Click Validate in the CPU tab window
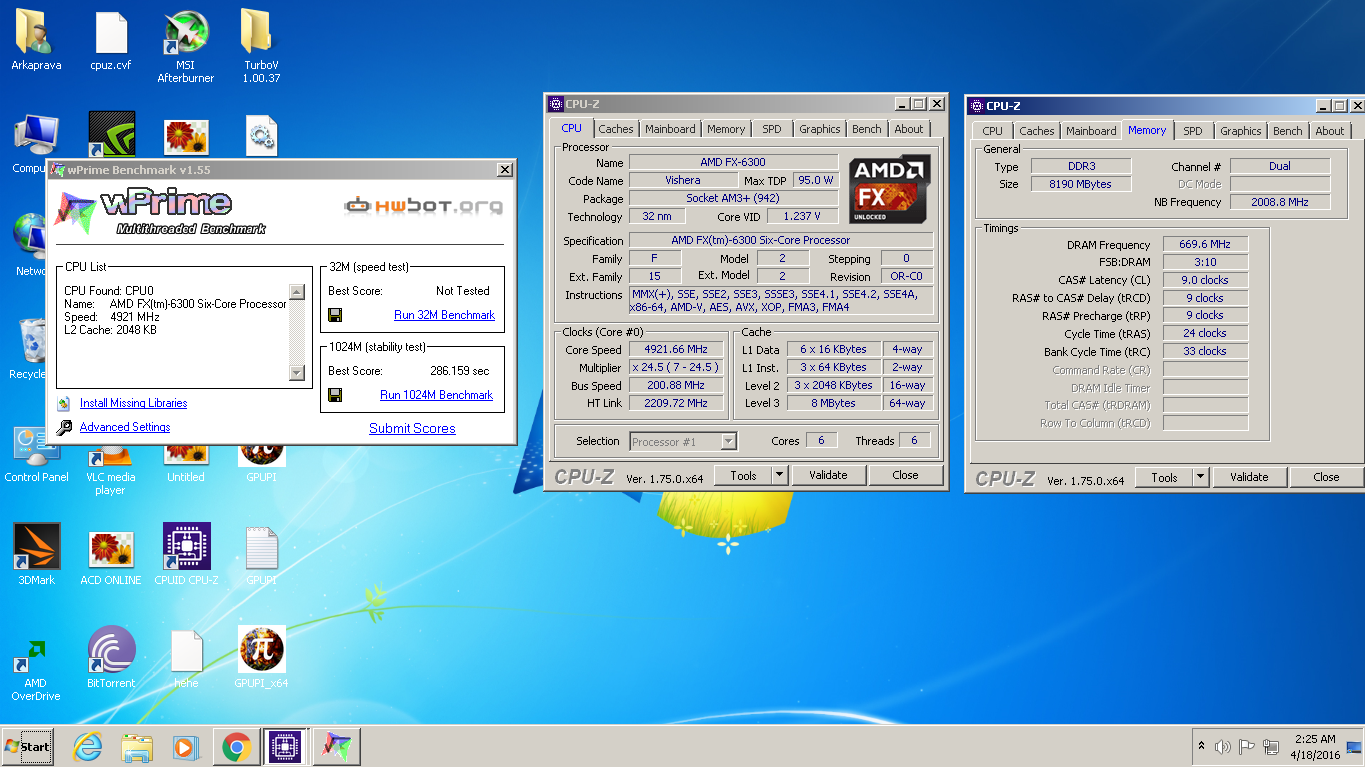1365x767 pixels. pyautogui.click(x=828, y=475)
